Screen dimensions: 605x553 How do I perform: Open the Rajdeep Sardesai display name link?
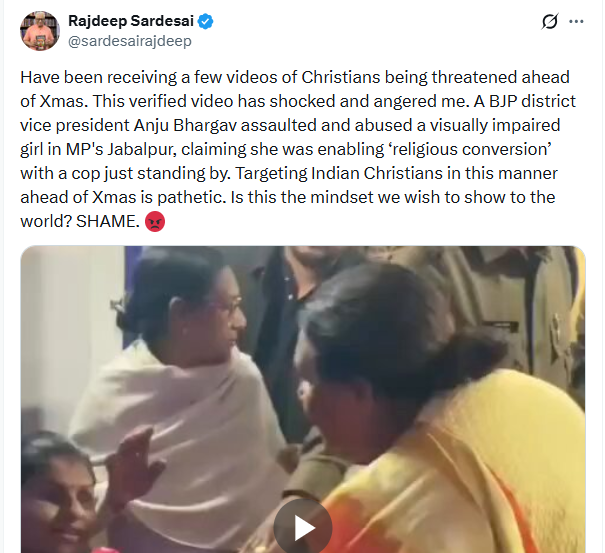(131, 21)
